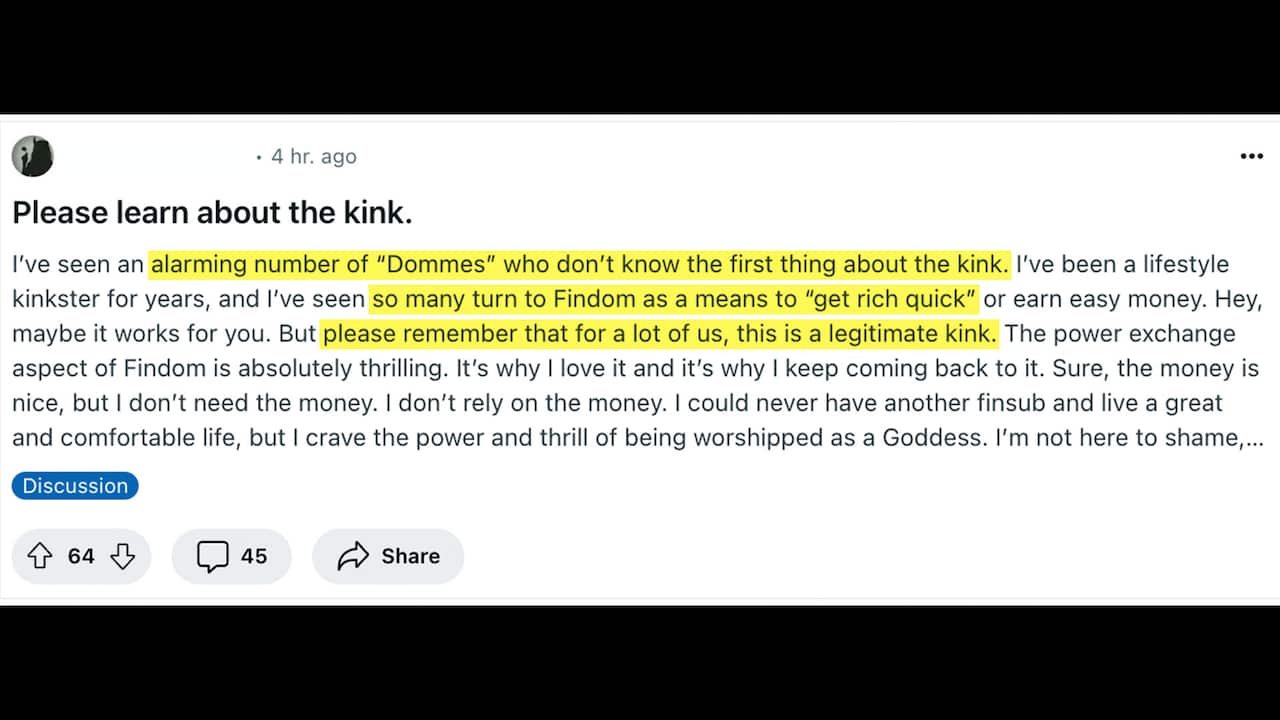The image size is (1280, 720).
Task: Click the Share arrow icon
Action: [351, 556]
